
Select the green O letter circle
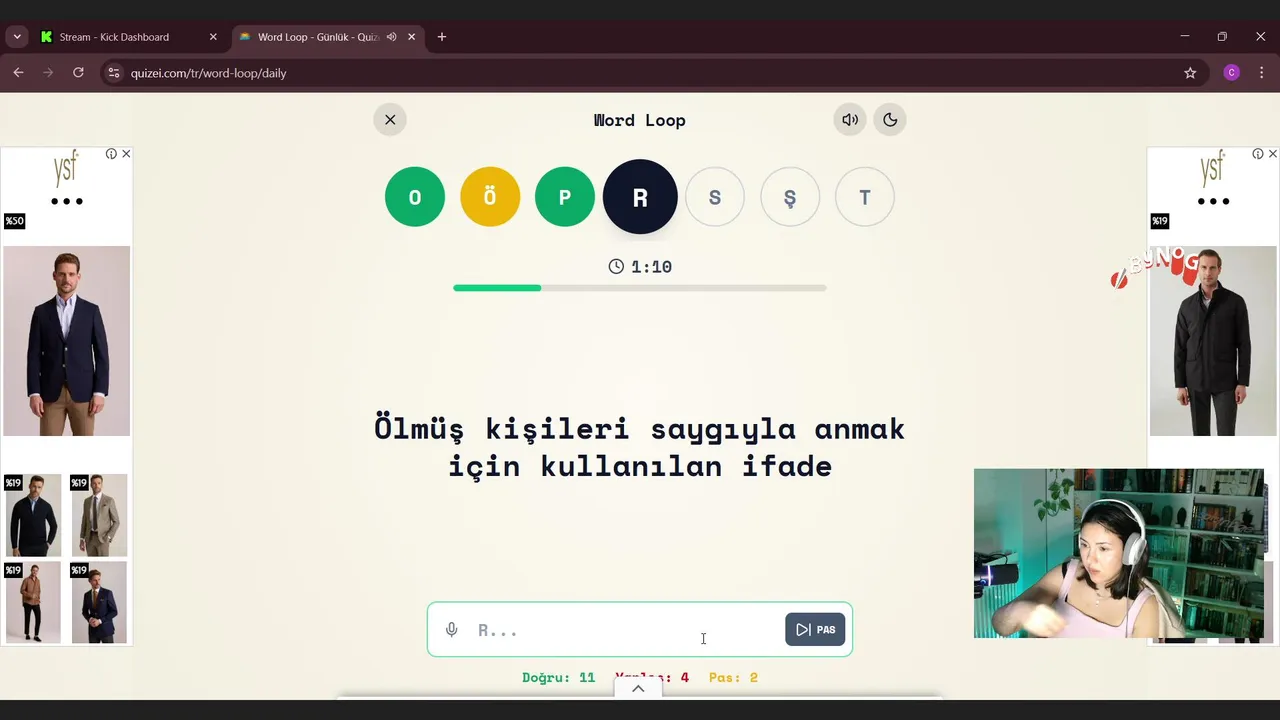pyautogui.click(x=415, y=197)
